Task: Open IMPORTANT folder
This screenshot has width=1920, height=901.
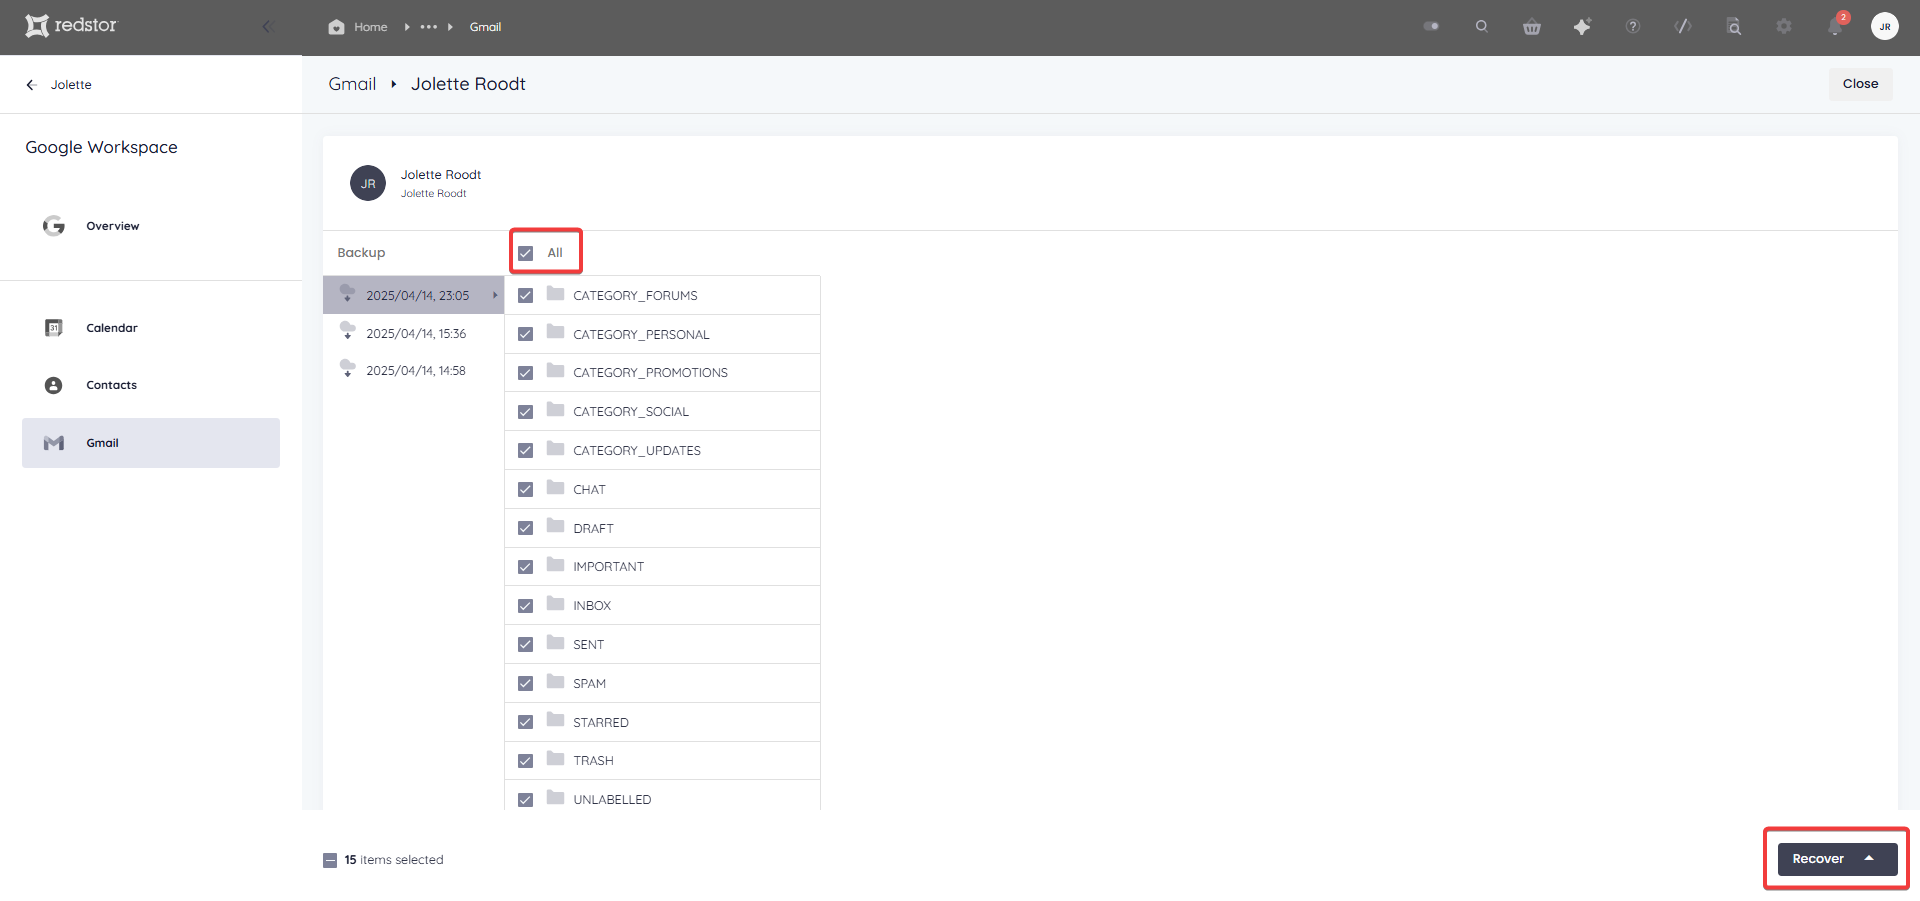Action: click(609, 567)
